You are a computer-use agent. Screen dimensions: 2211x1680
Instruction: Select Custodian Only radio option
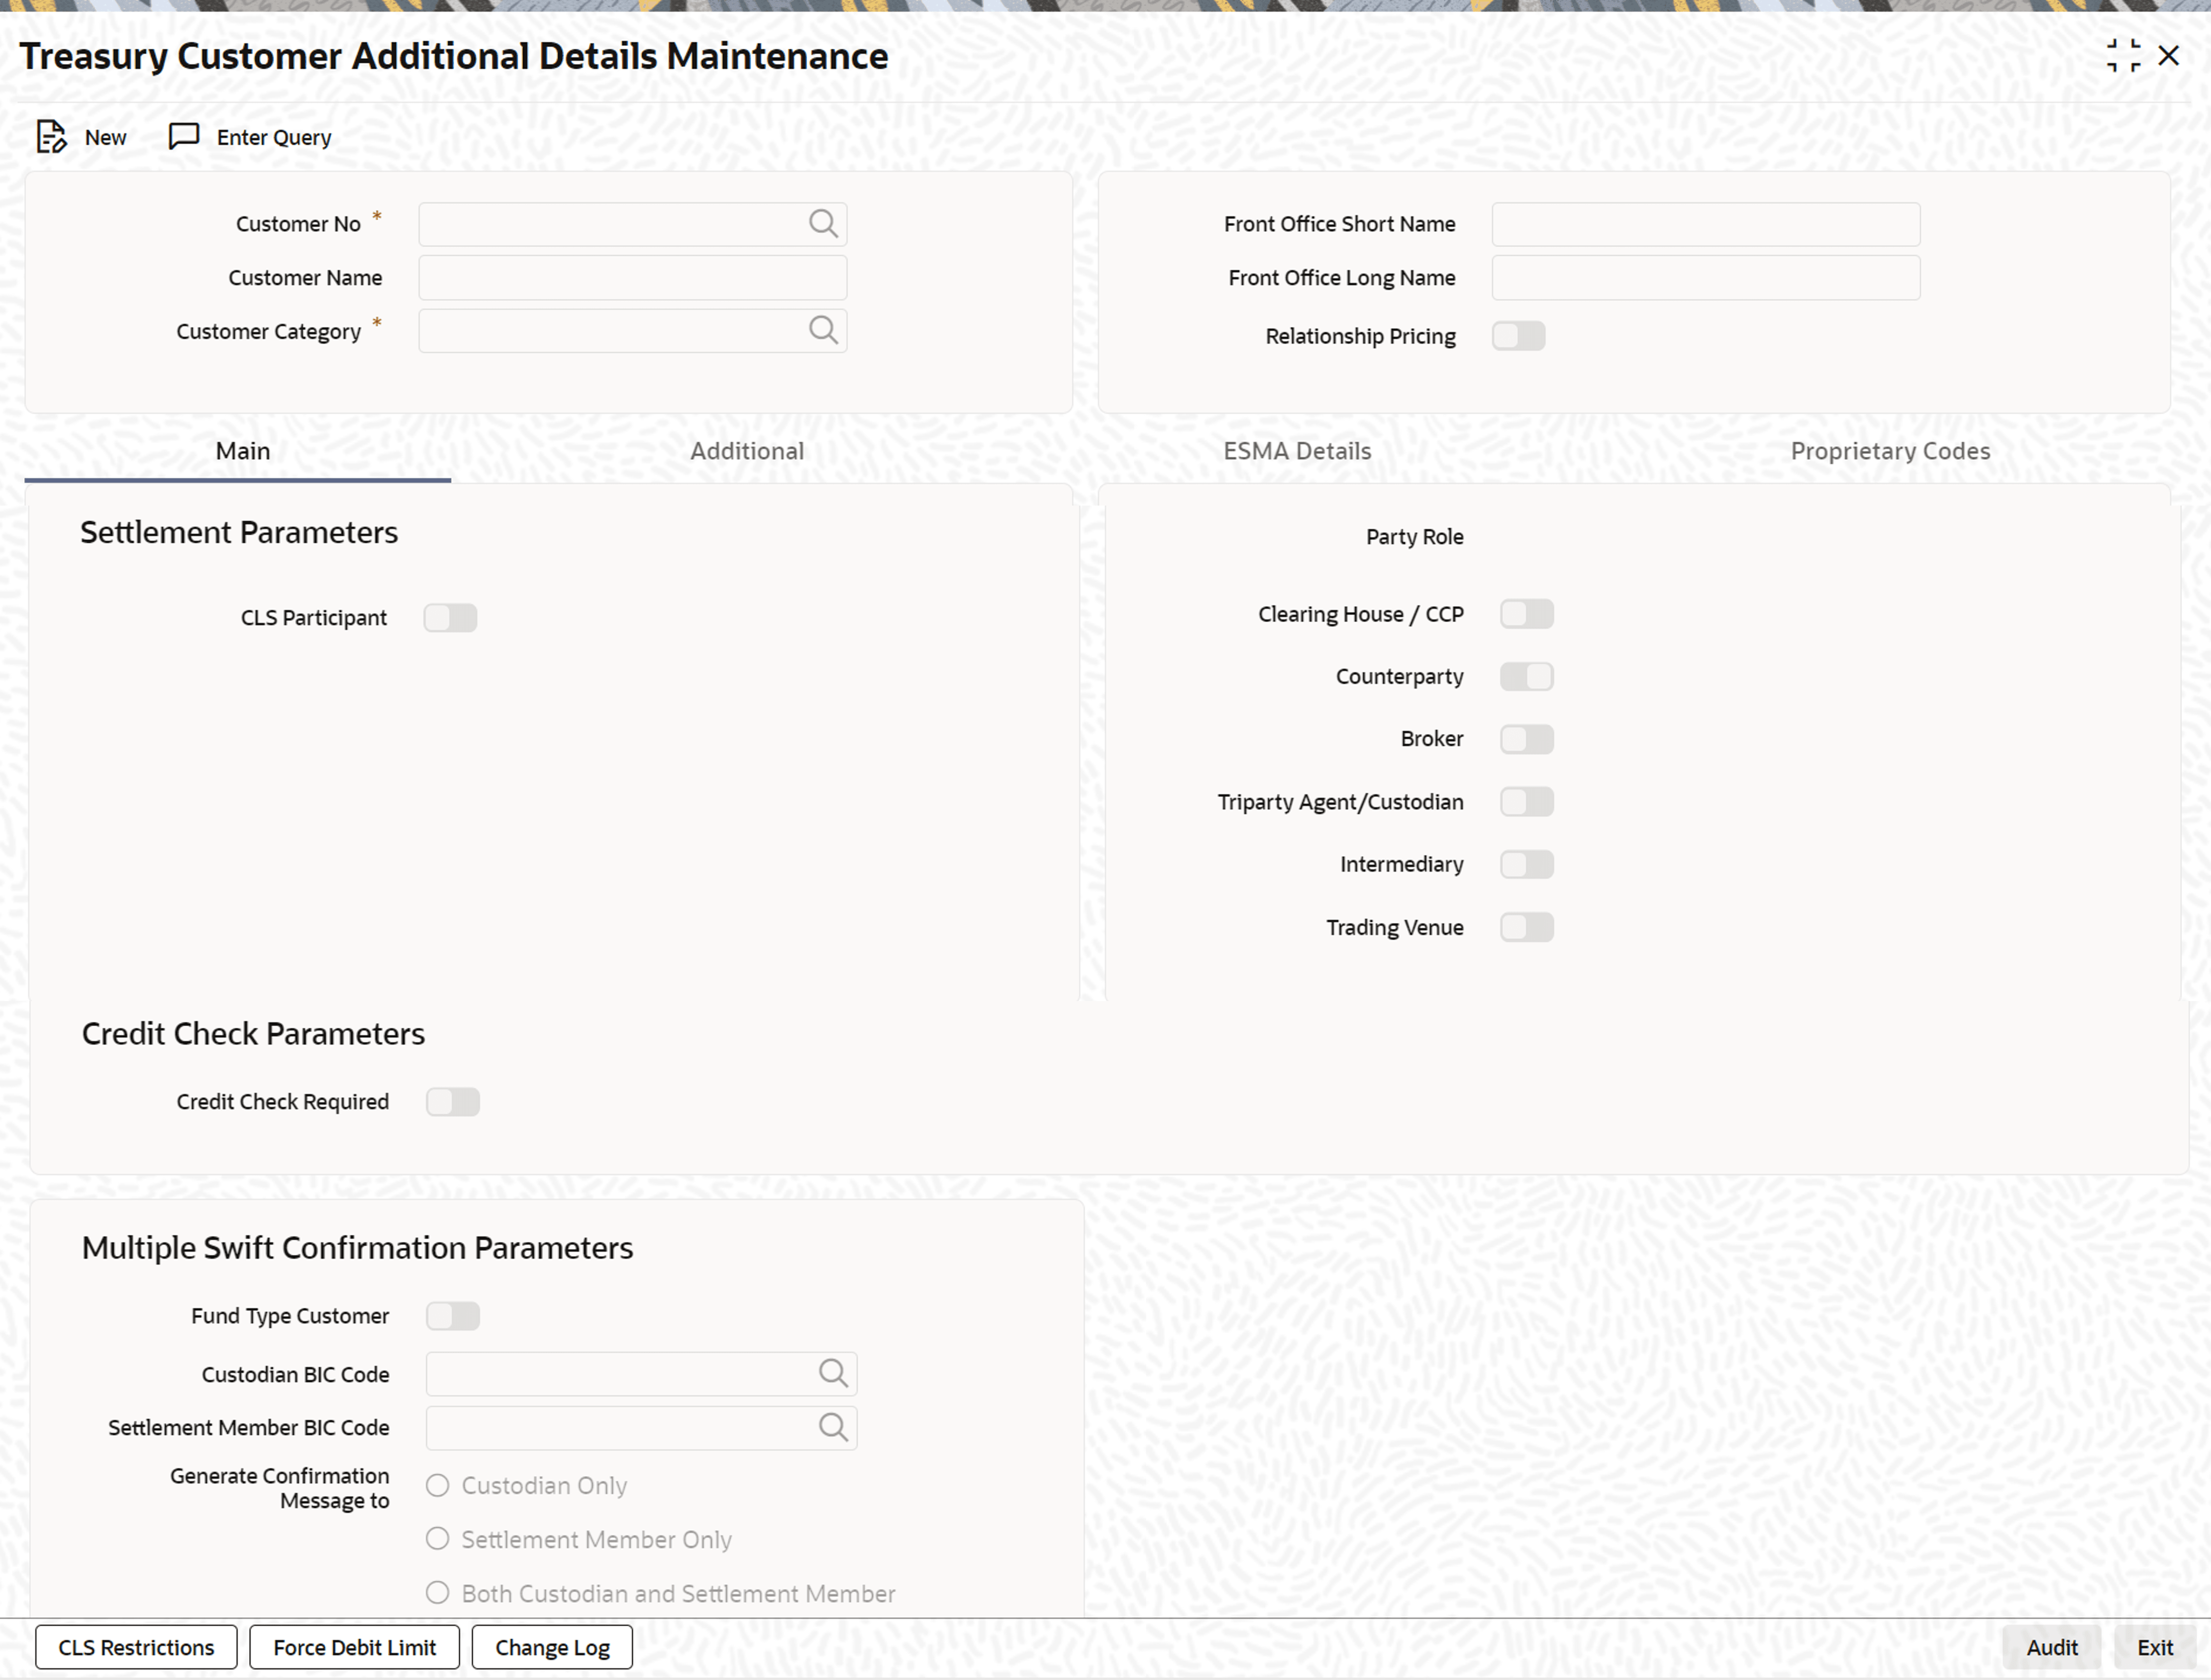(438, 1485)
